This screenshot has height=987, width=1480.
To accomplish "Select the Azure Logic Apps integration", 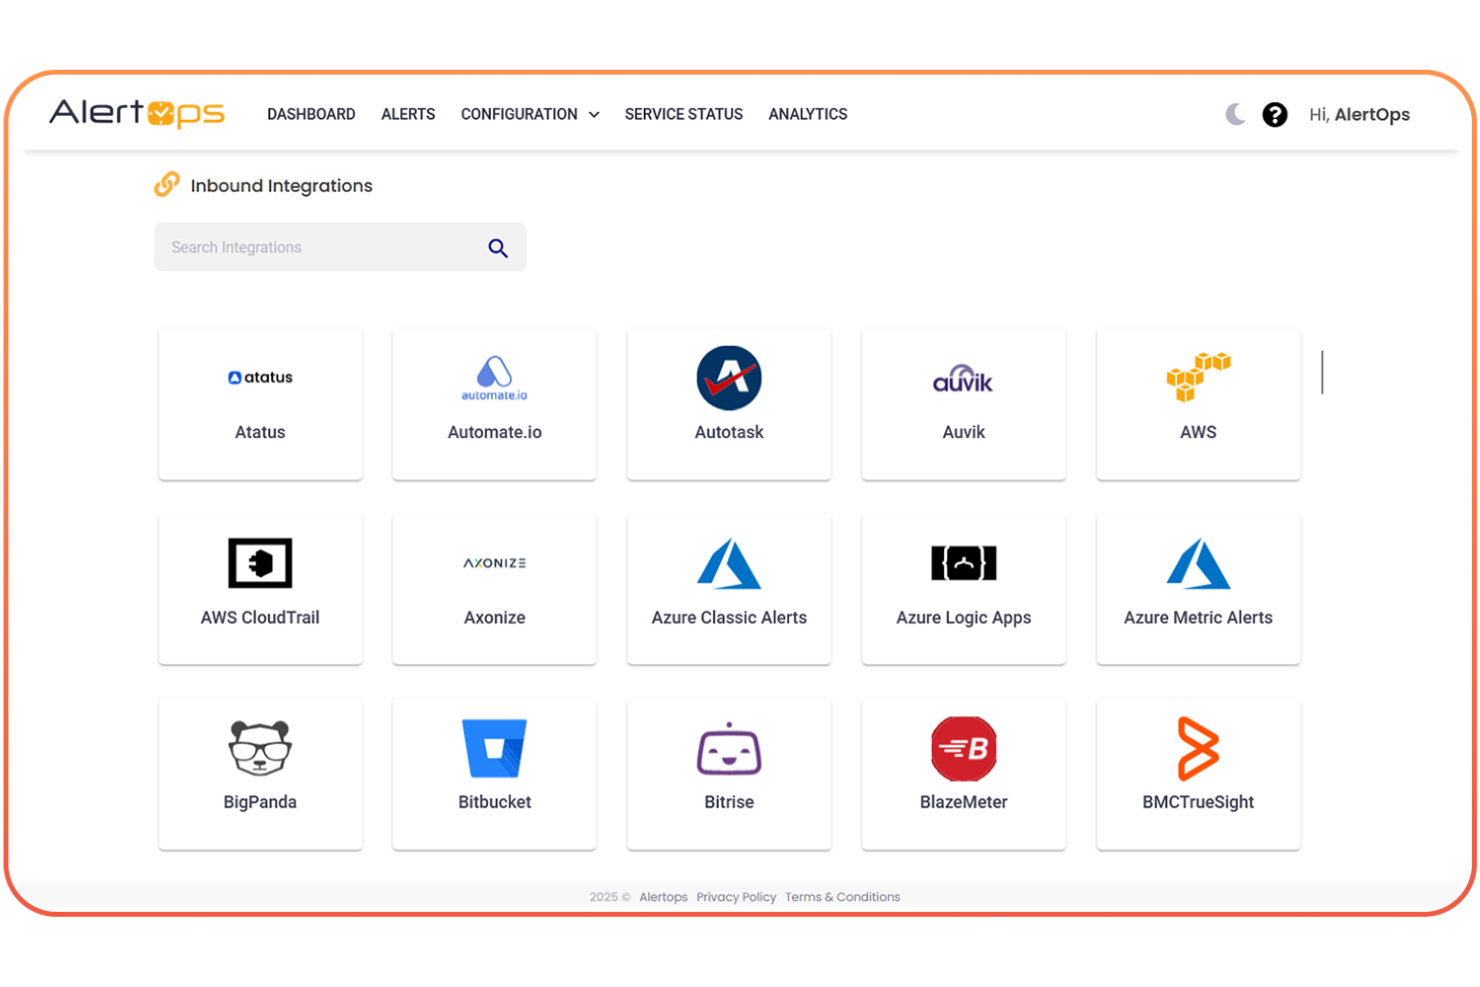I will tap(963, 589).
